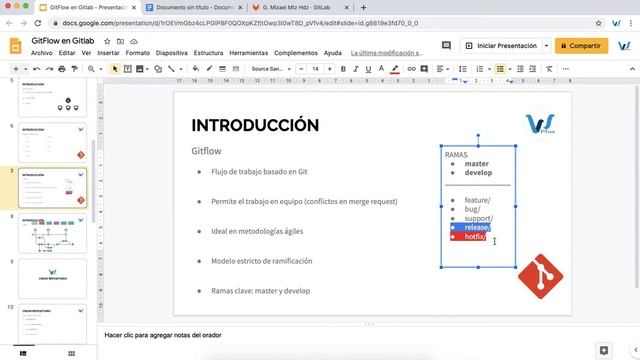640x360 pixels.
Task: Change the text color with the A icon
Action: click(x=381, y=69)
